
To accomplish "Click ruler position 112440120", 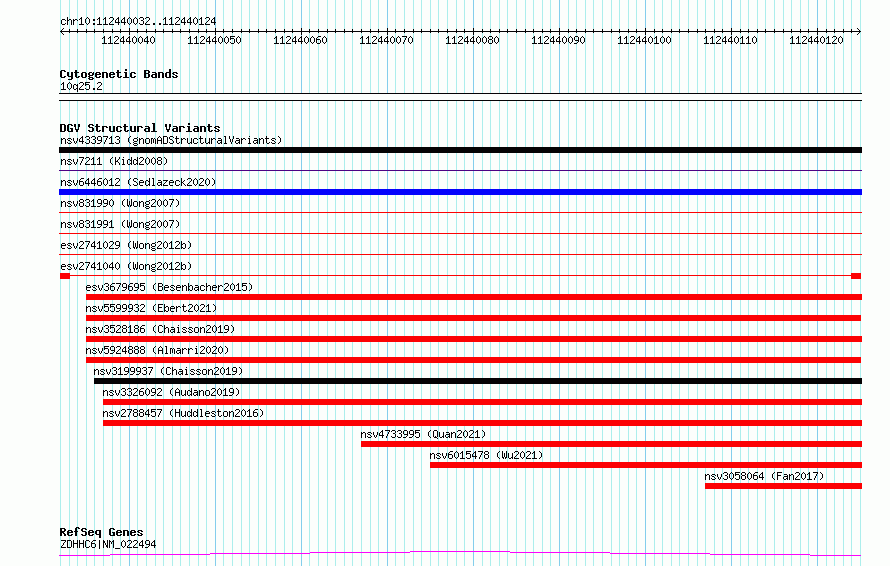I will [816, 40].
